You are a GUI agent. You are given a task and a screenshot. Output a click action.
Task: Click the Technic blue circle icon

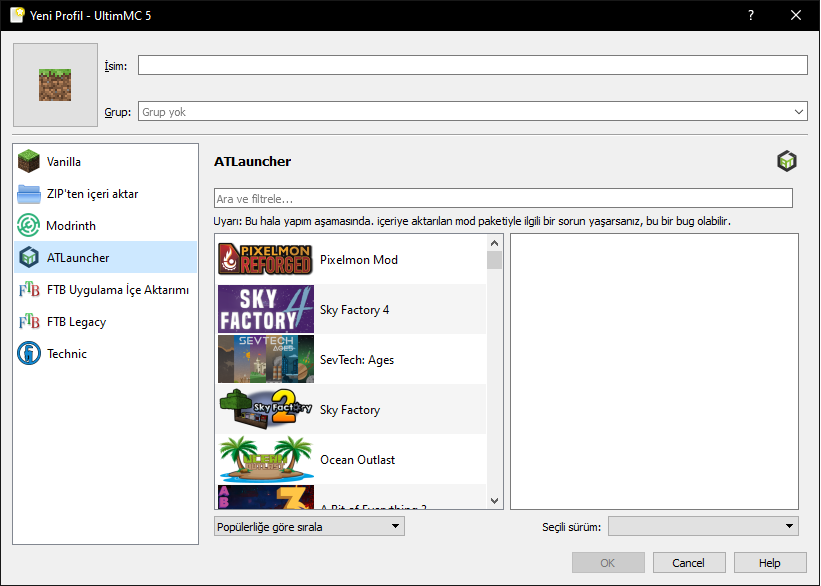point(28,353)
